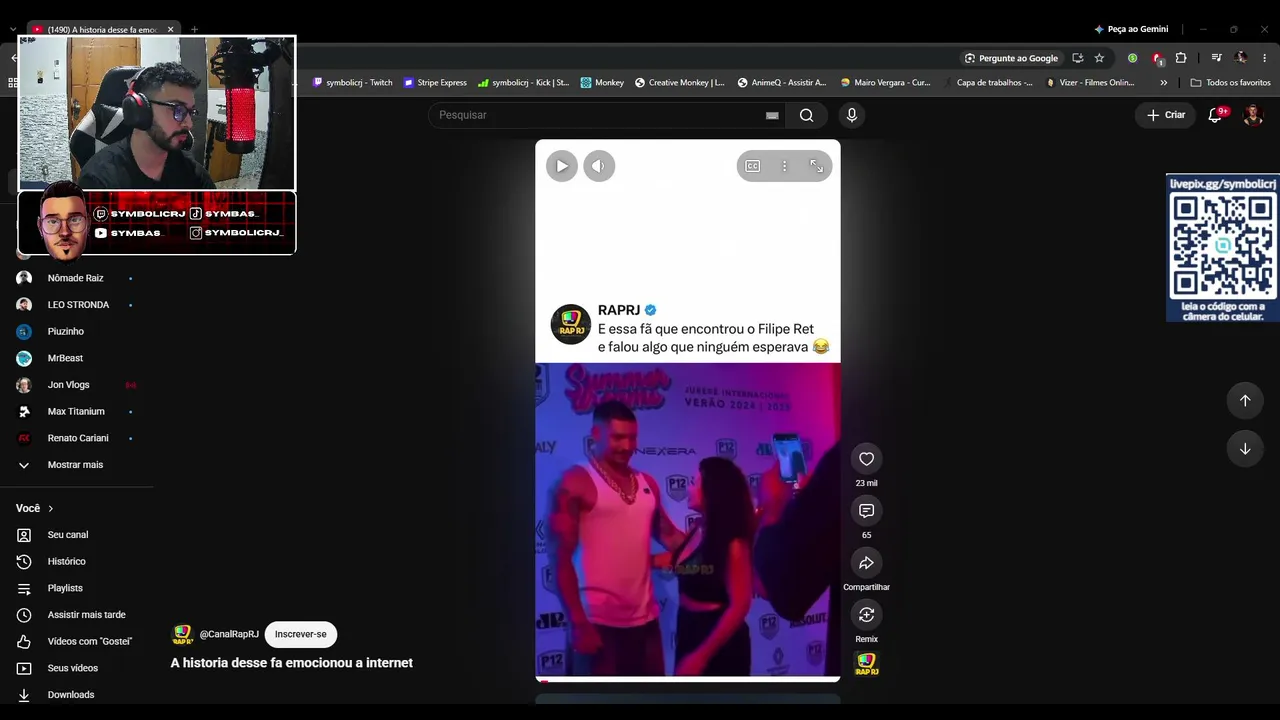The image size is (1280, 720).
Task: Start voice search with microphone
Action: [852, 115]
